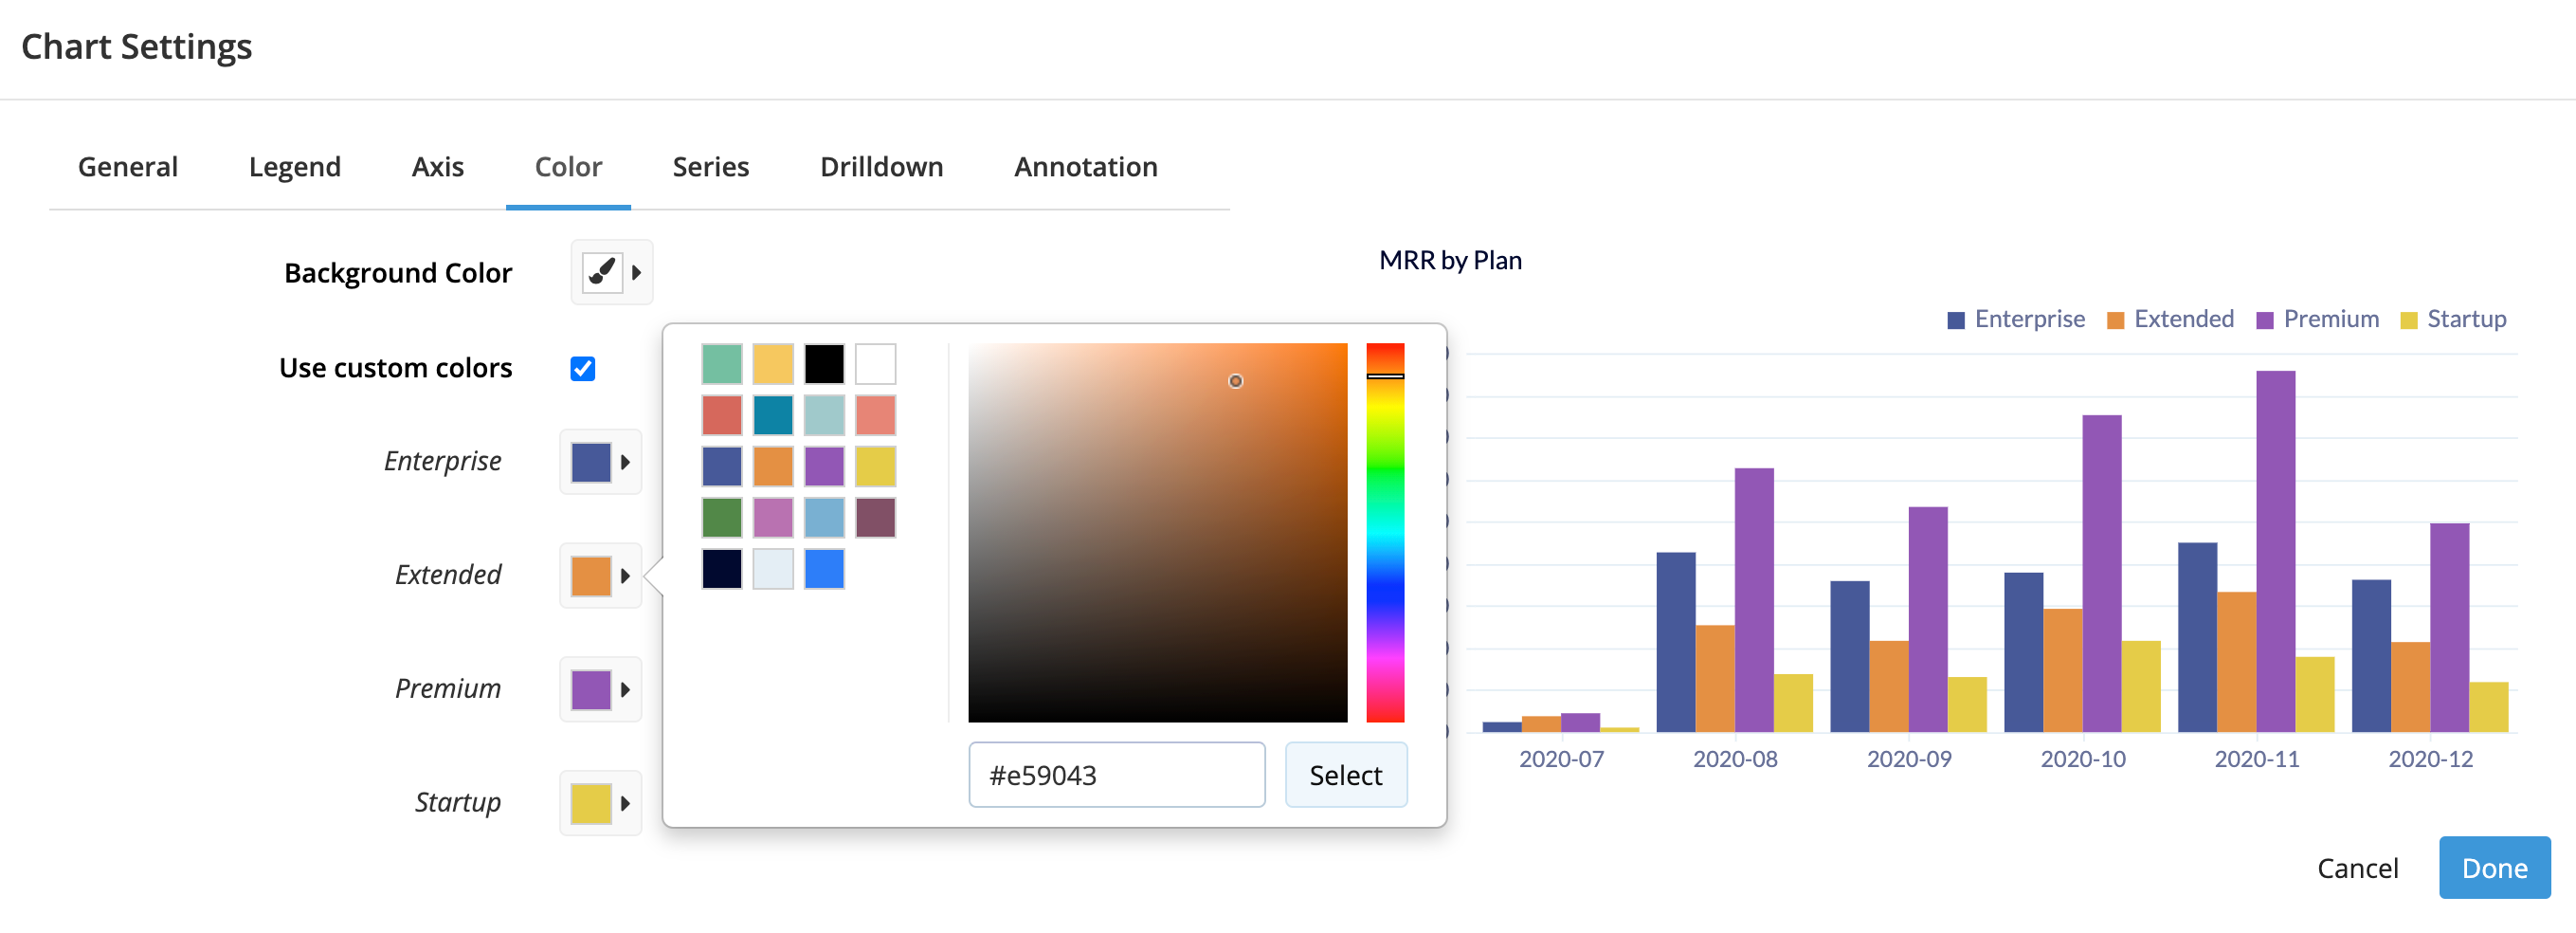Click the 2020-07 axis label

click(x=1561, y=759)
